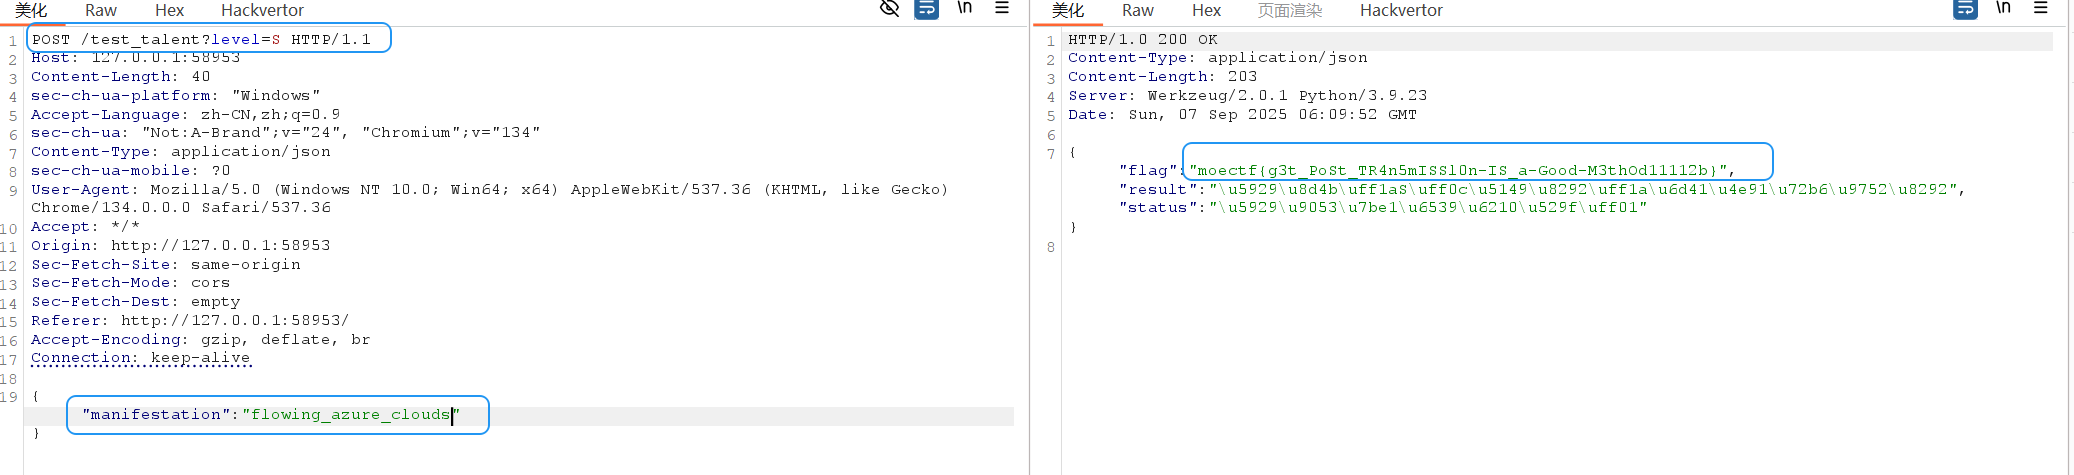Switch to response 美化 tab
Image resolution: width=2074 pixels, height=475 pixels.
1067,10
